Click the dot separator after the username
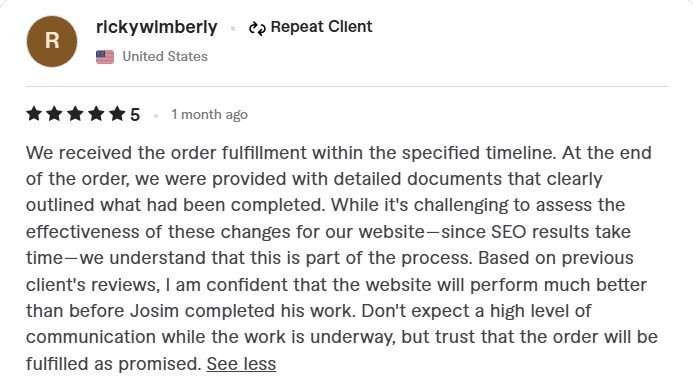Viewport: 693px width, 391px height. [233, 29]
